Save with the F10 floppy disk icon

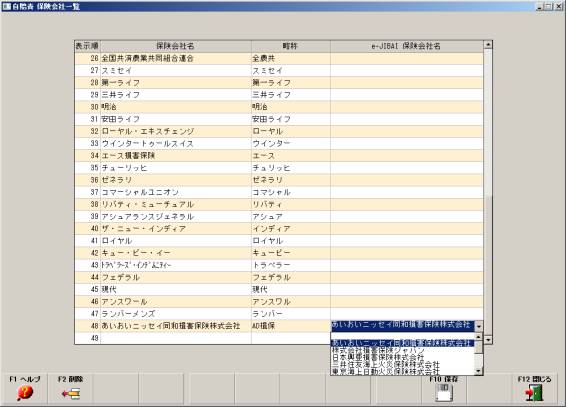[444, 393]
